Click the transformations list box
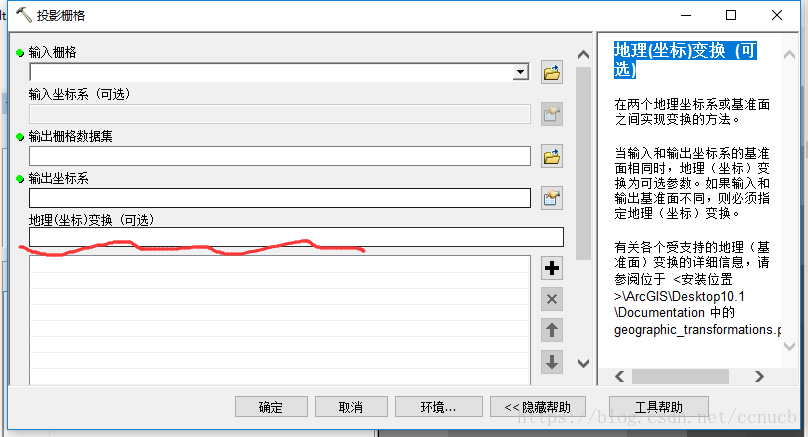This screenshot has width=808, height=437. (280, 320)
